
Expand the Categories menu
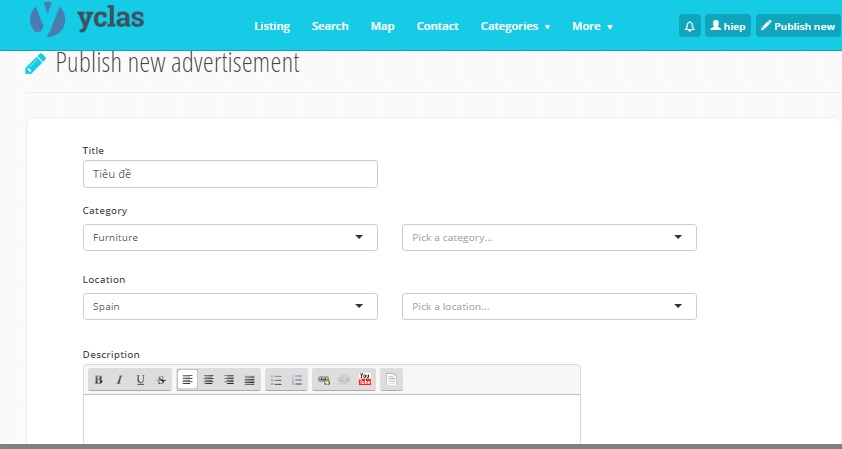(x=515, y=26)
